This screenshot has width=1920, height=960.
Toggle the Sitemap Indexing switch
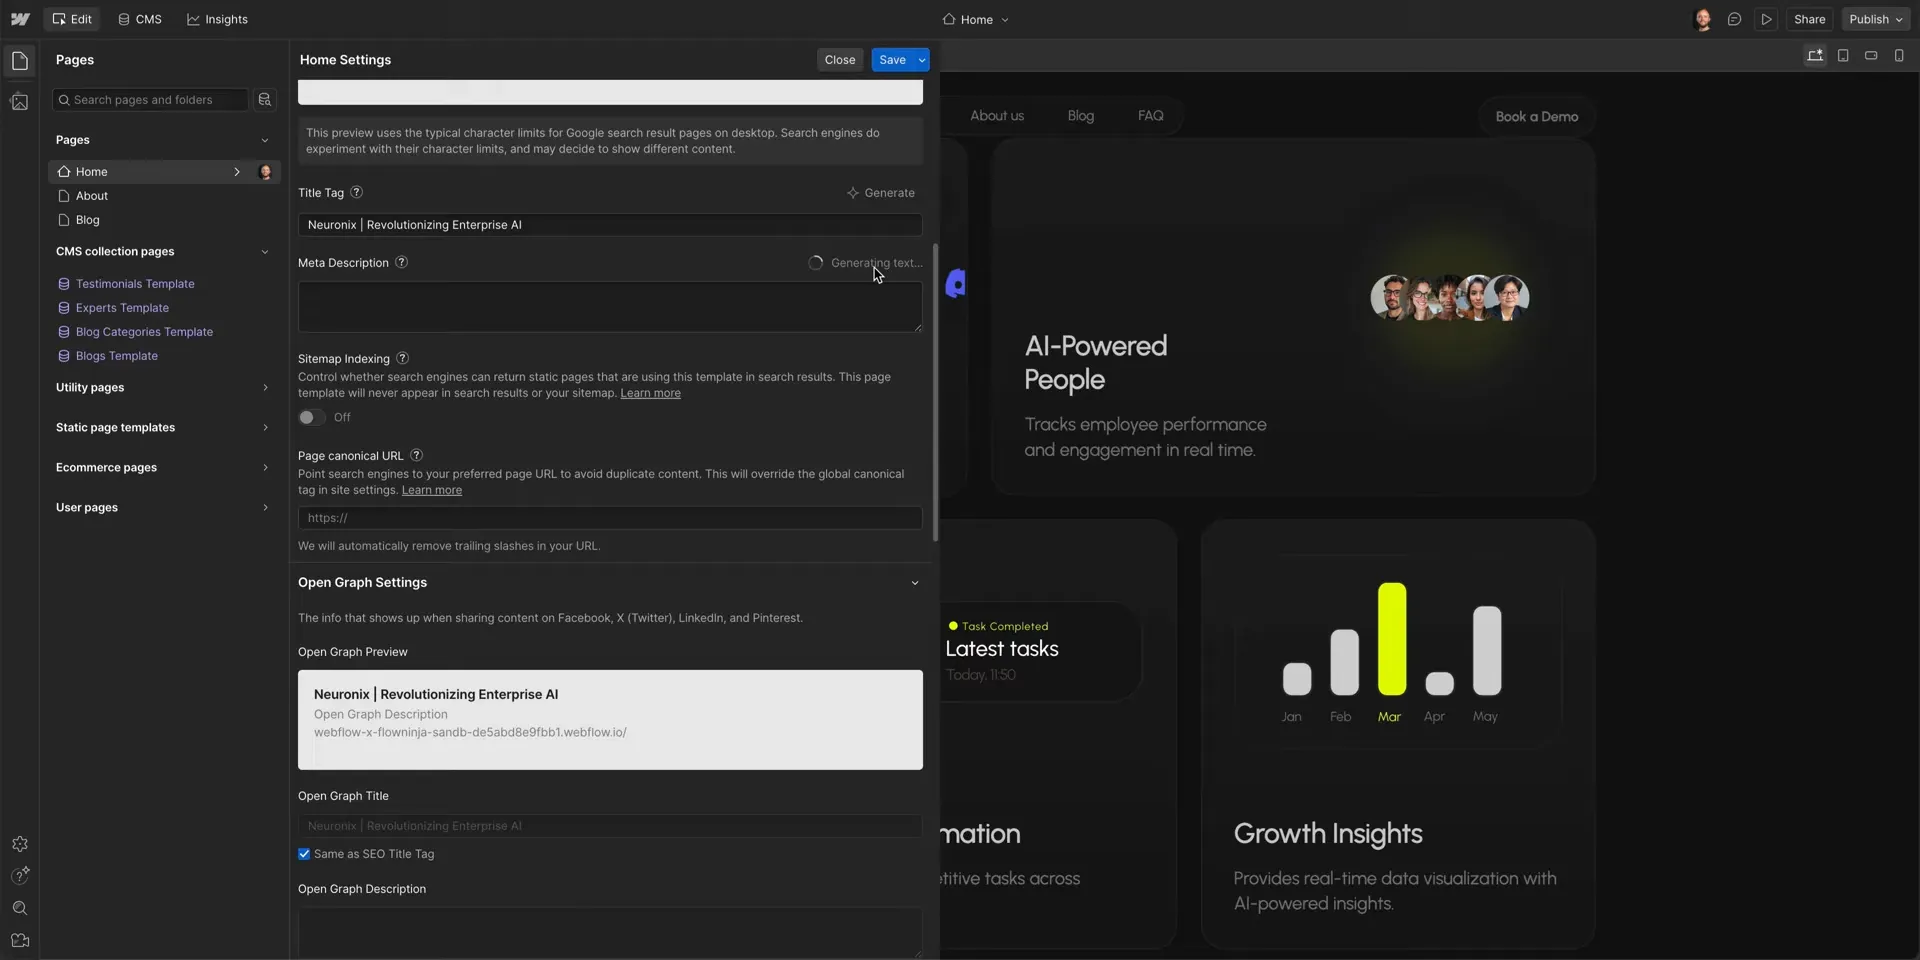click(311, 417)
